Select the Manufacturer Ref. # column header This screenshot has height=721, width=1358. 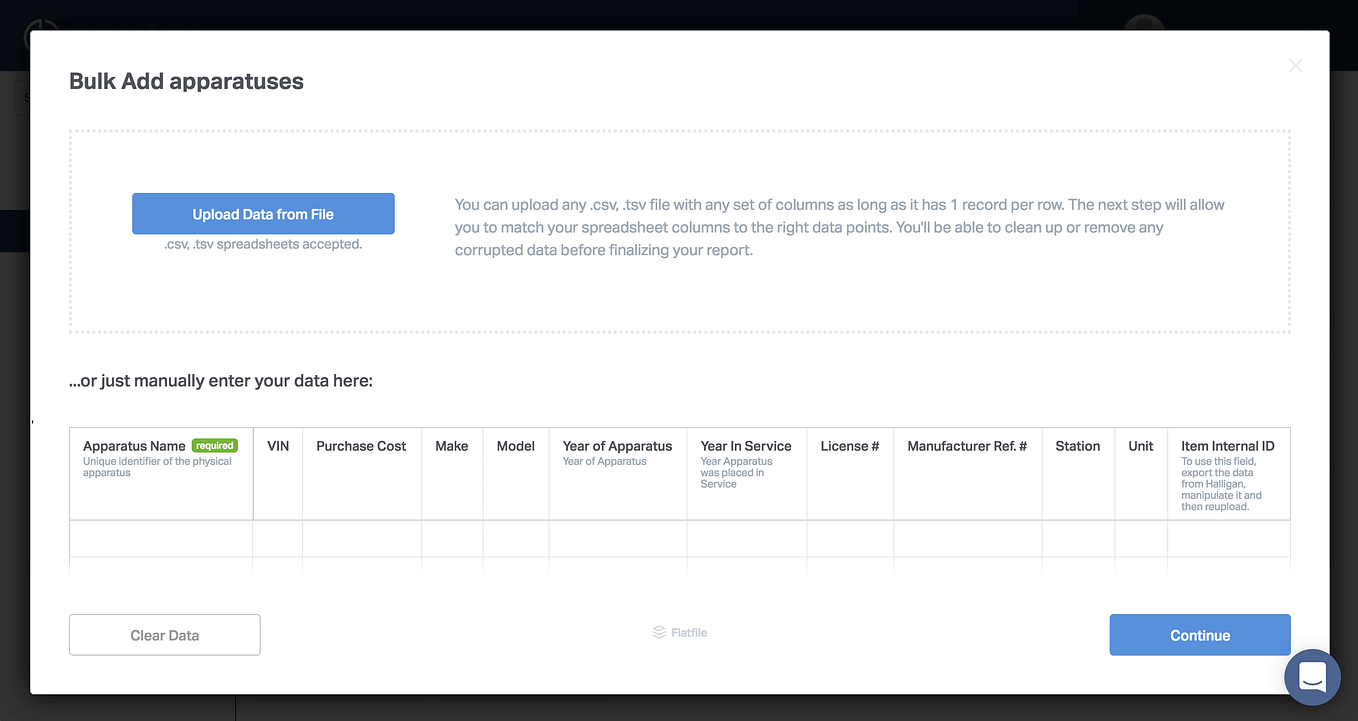coord(967,446)
